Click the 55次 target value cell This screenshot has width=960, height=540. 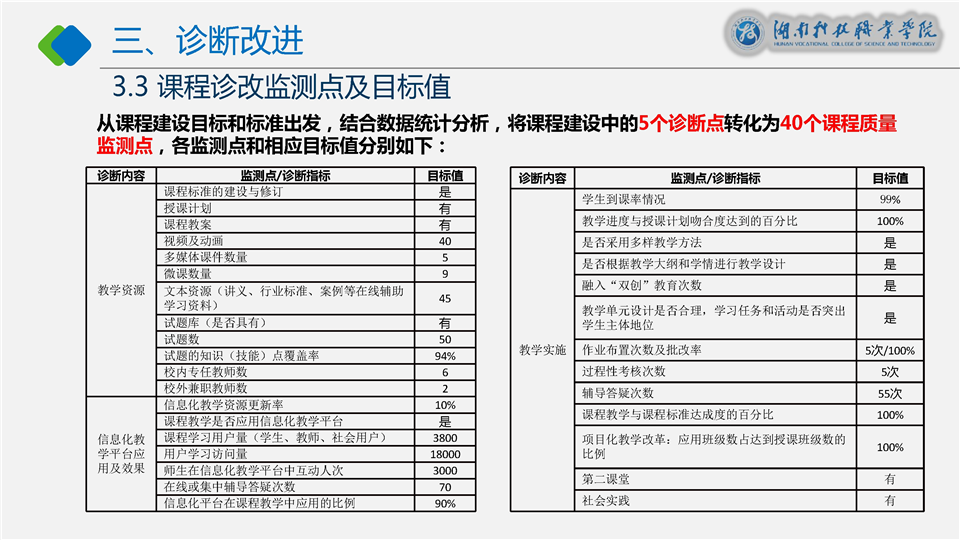(889, 393)
